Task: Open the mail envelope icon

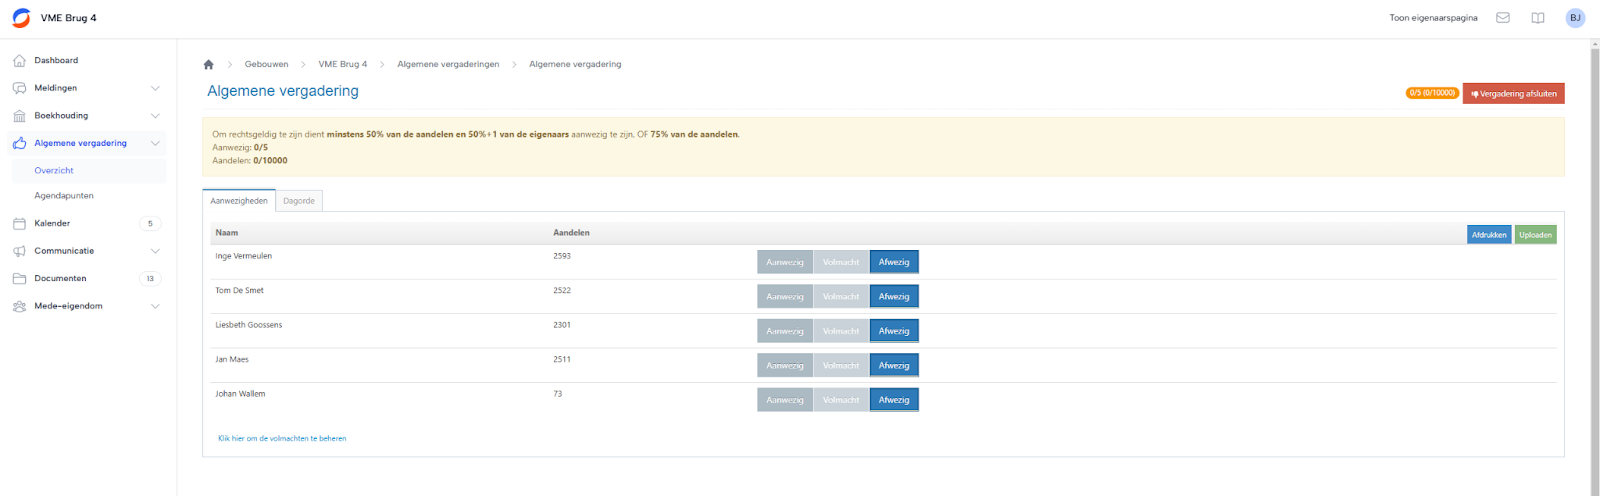Action: (1502, 18)
